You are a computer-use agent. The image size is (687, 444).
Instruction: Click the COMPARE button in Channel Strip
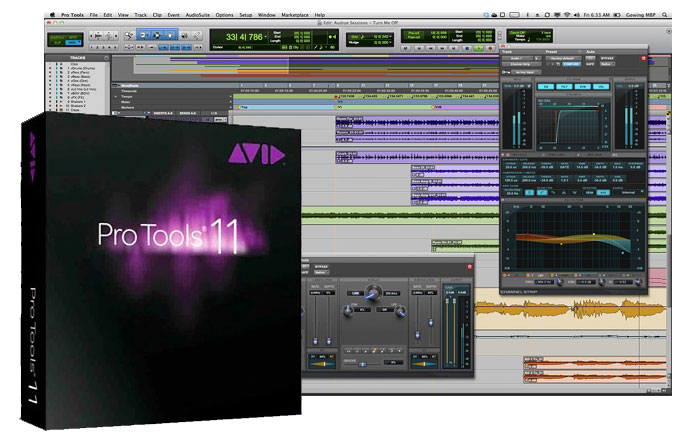point(572,64)
